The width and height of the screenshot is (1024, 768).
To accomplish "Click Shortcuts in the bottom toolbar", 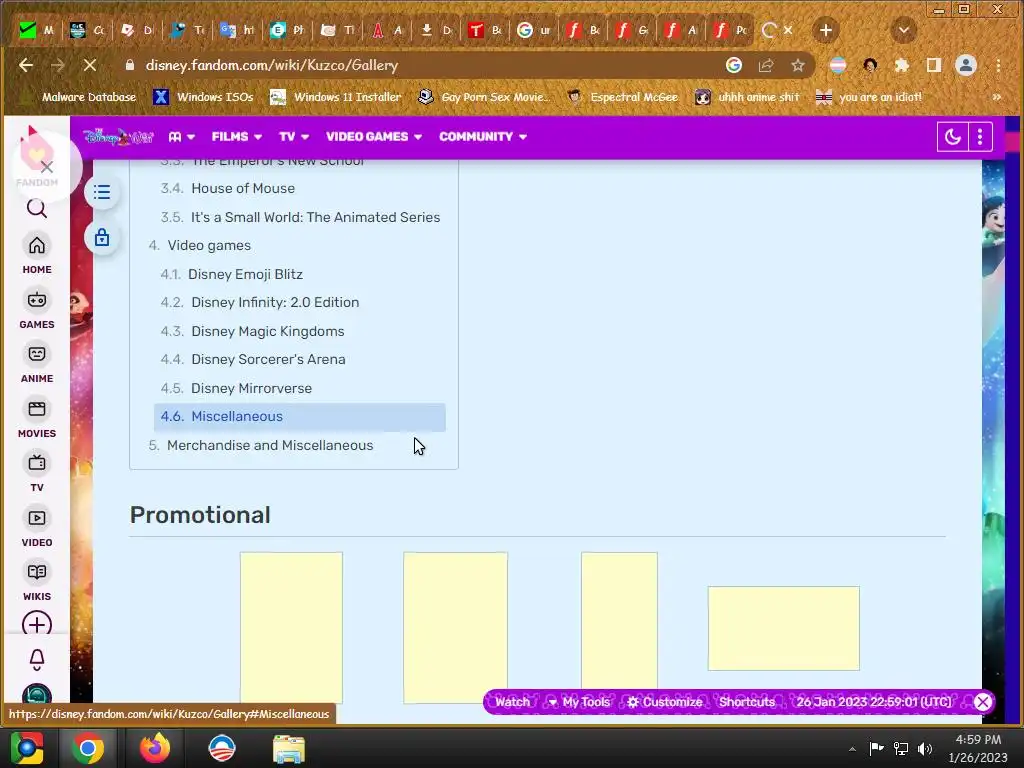I will (746, 702).
